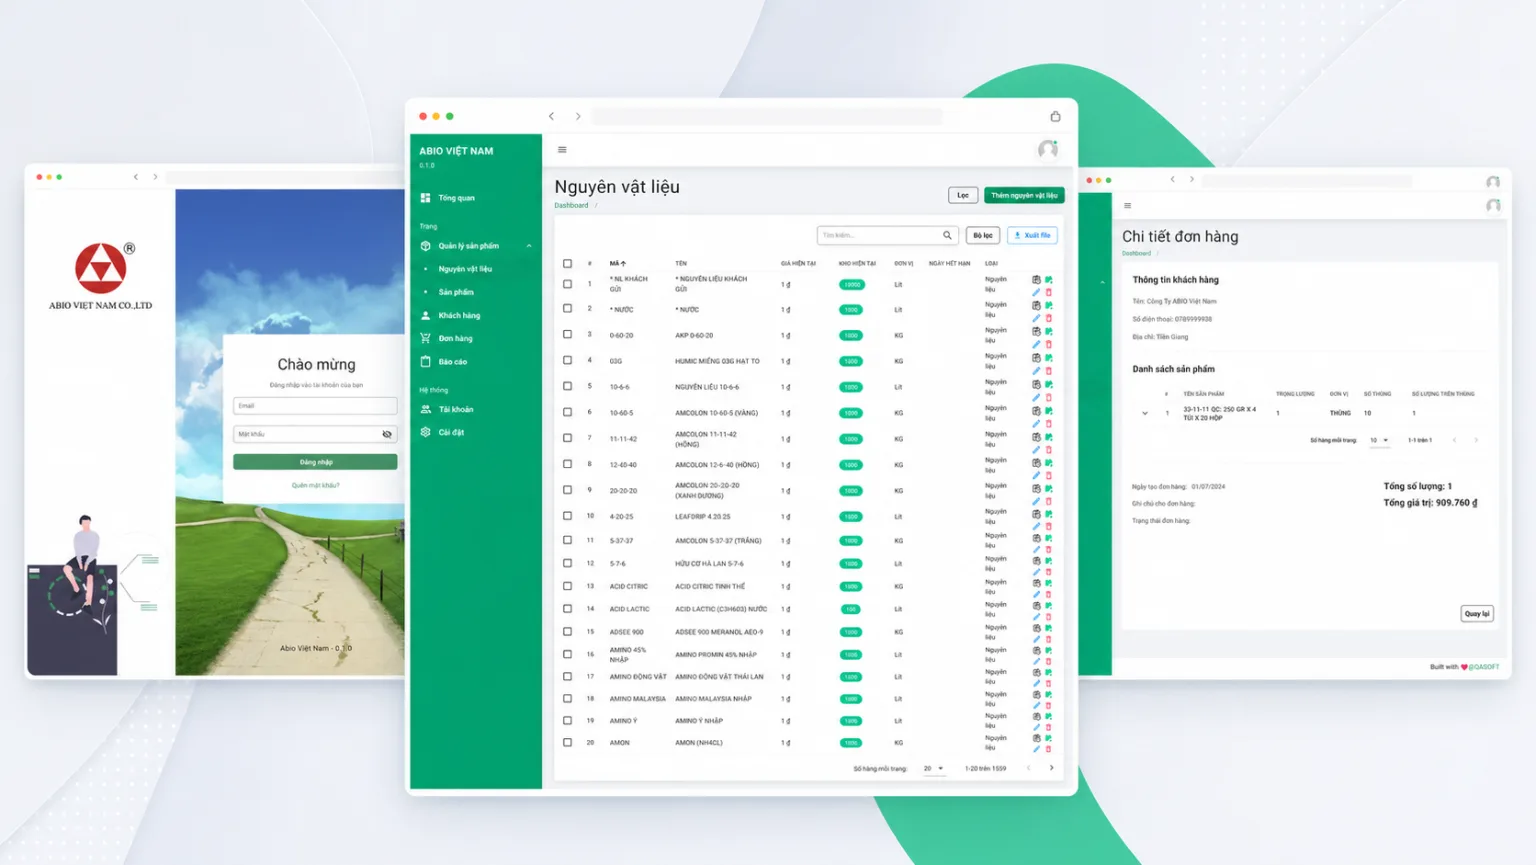Select checkbox for row 1 NL KHÁCH GỬI
This screenshot has height=865, width=1536.
(567, 284)
